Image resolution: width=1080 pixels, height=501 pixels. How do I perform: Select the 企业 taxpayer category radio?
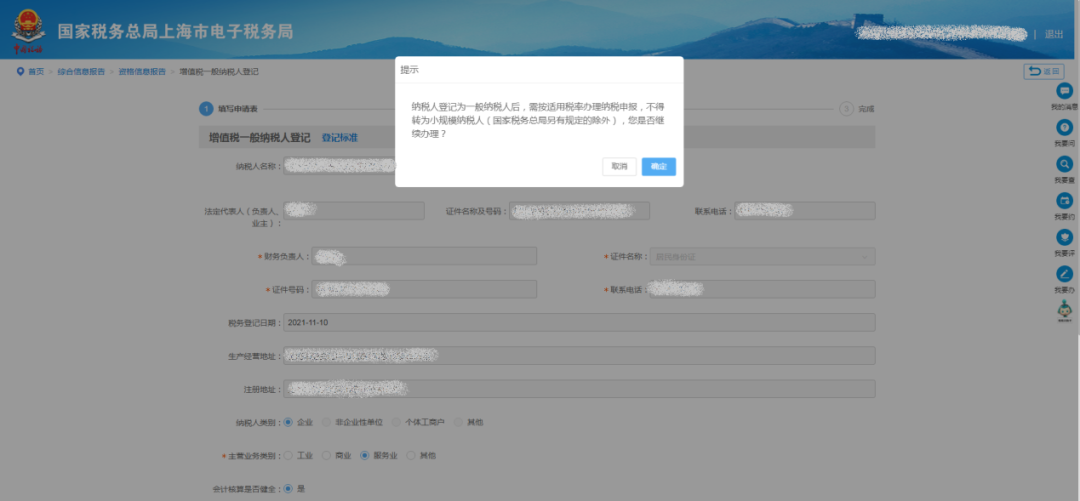(x=290, y=422)
